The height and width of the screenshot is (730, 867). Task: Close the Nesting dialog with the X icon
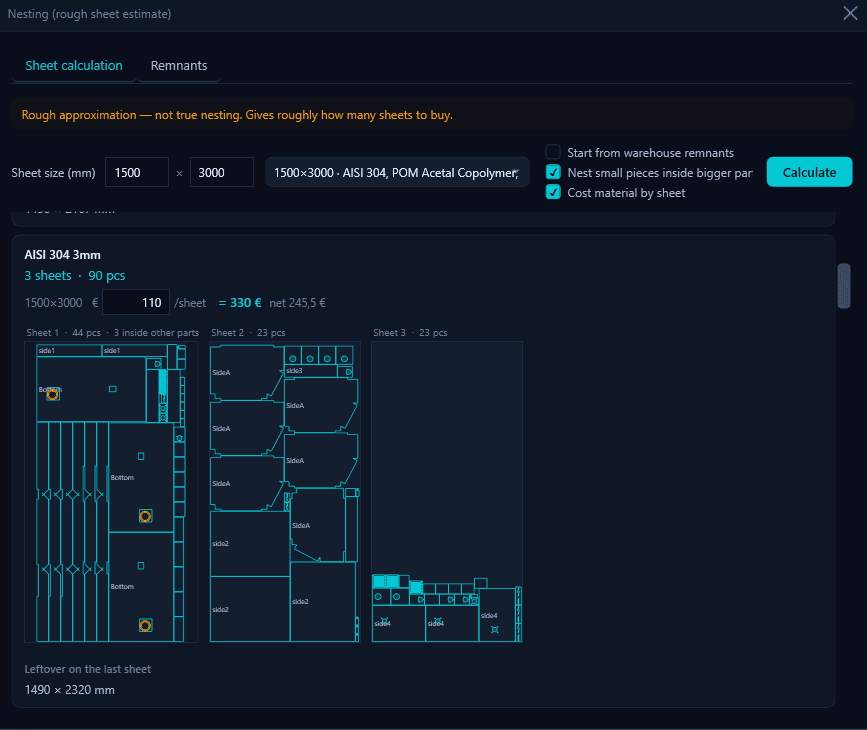[850, 13]
